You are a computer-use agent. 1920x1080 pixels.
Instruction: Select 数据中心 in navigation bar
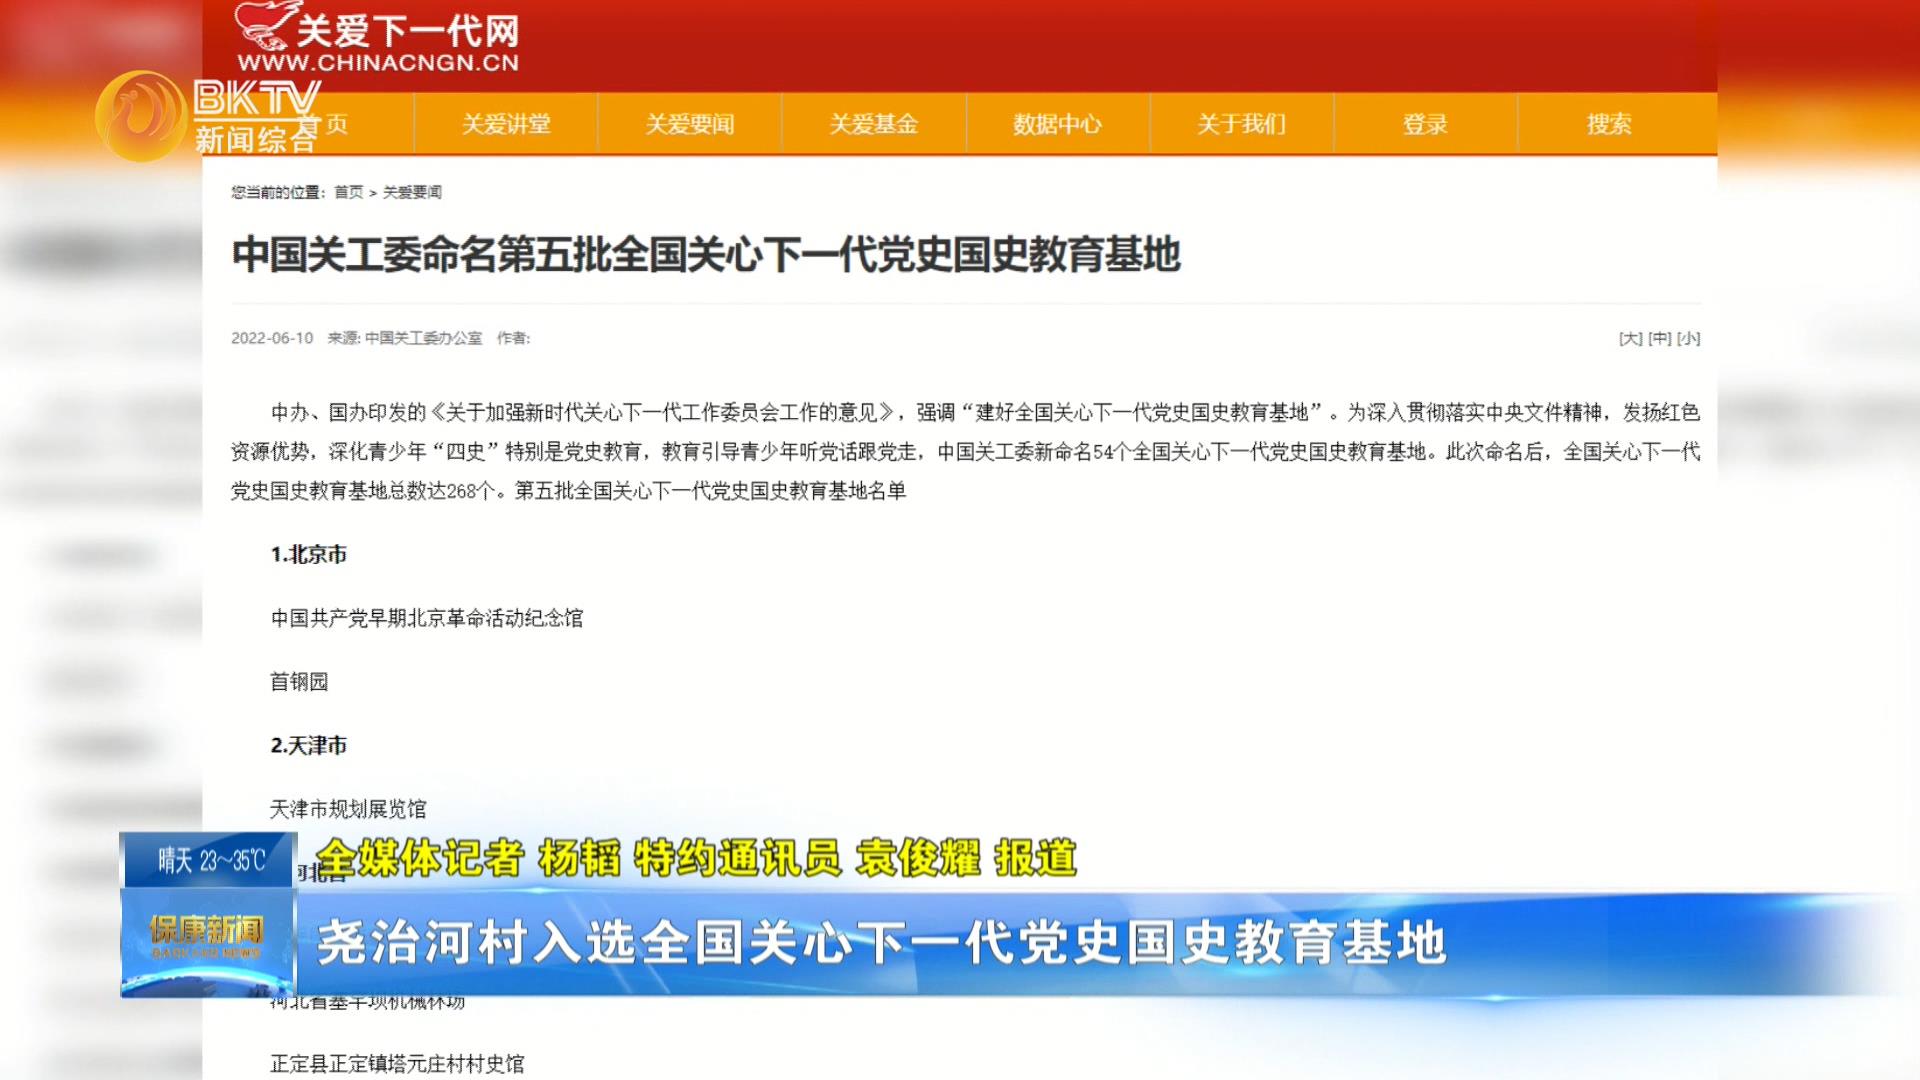click(1057, 124)
